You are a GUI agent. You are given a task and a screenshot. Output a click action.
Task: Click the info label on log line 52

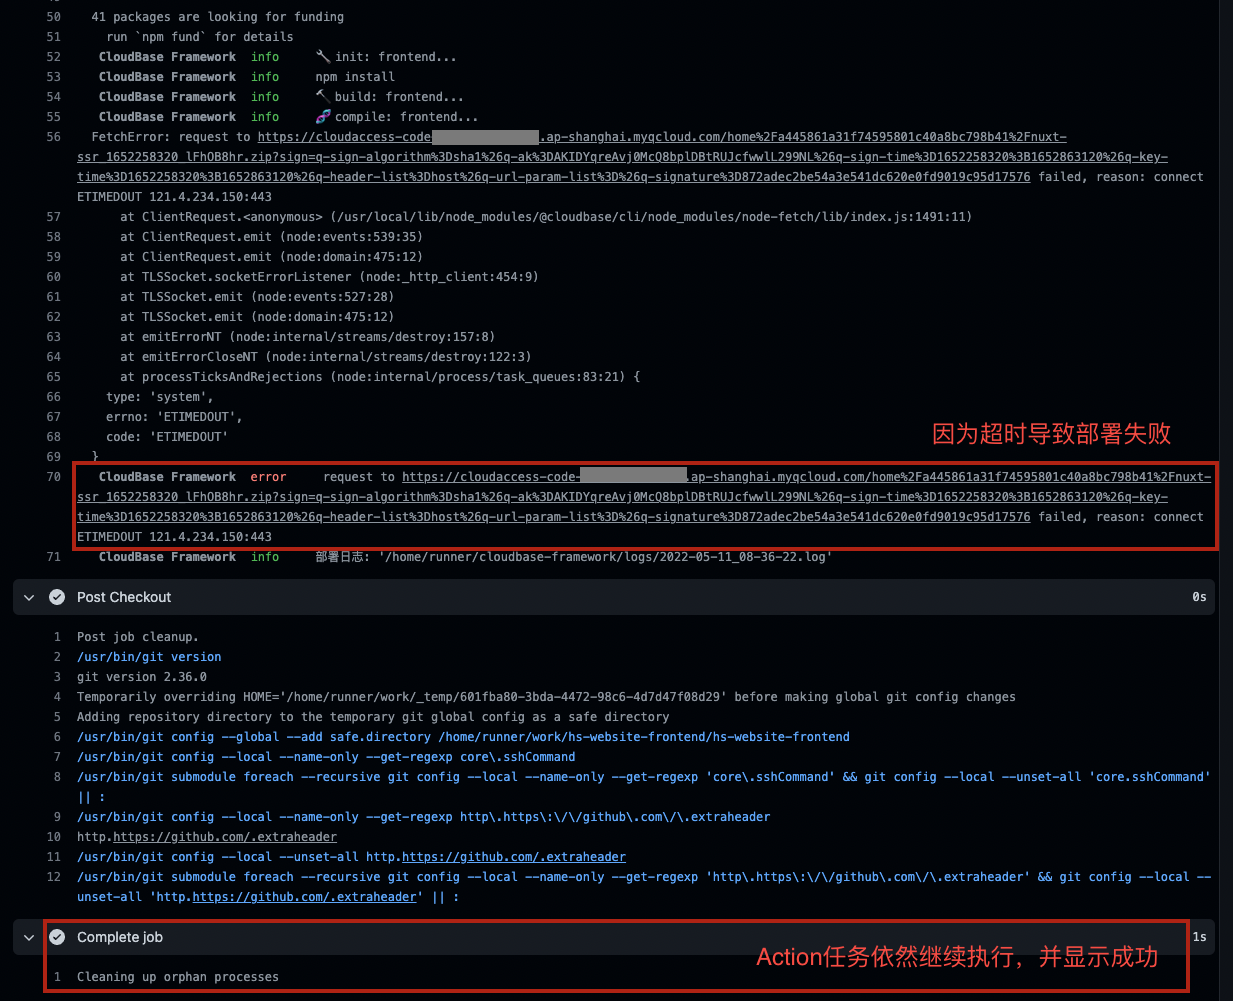264,57
